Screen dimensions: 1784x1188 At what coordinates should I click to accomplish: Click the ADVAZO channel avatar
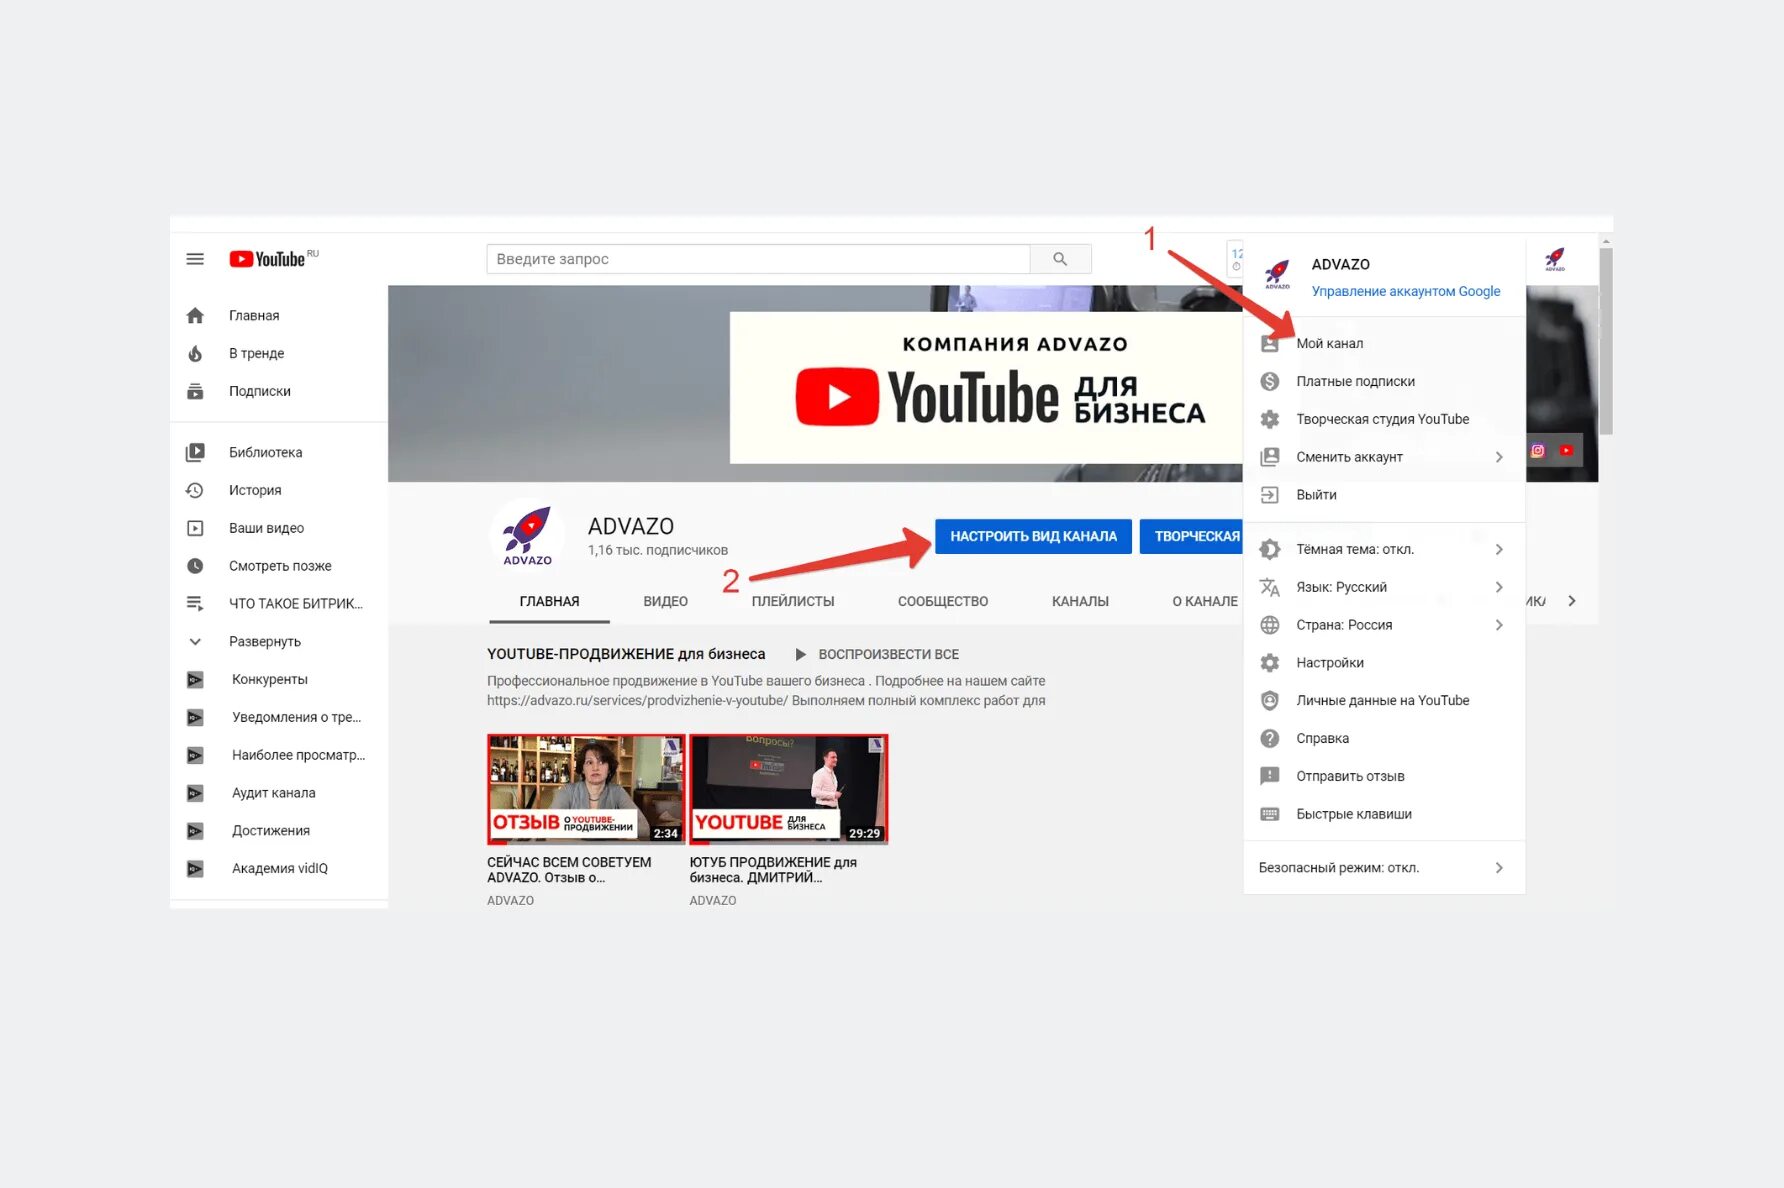point(527,535)
